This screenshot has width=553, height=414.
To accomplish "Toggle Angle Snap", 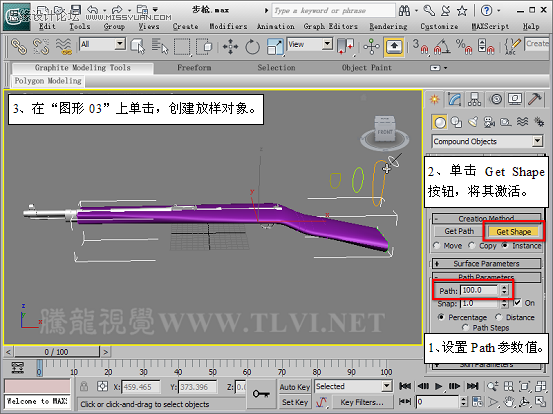I will pos(442,46).
